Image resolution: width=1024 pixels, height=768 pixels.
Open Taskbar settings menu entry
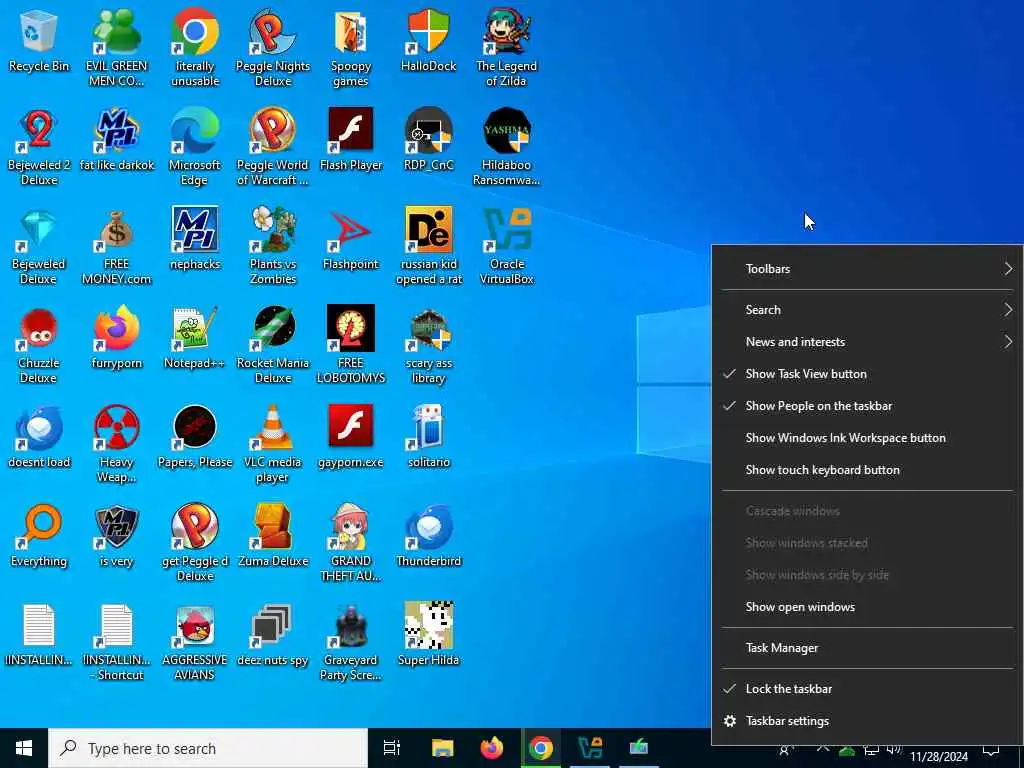867,720
